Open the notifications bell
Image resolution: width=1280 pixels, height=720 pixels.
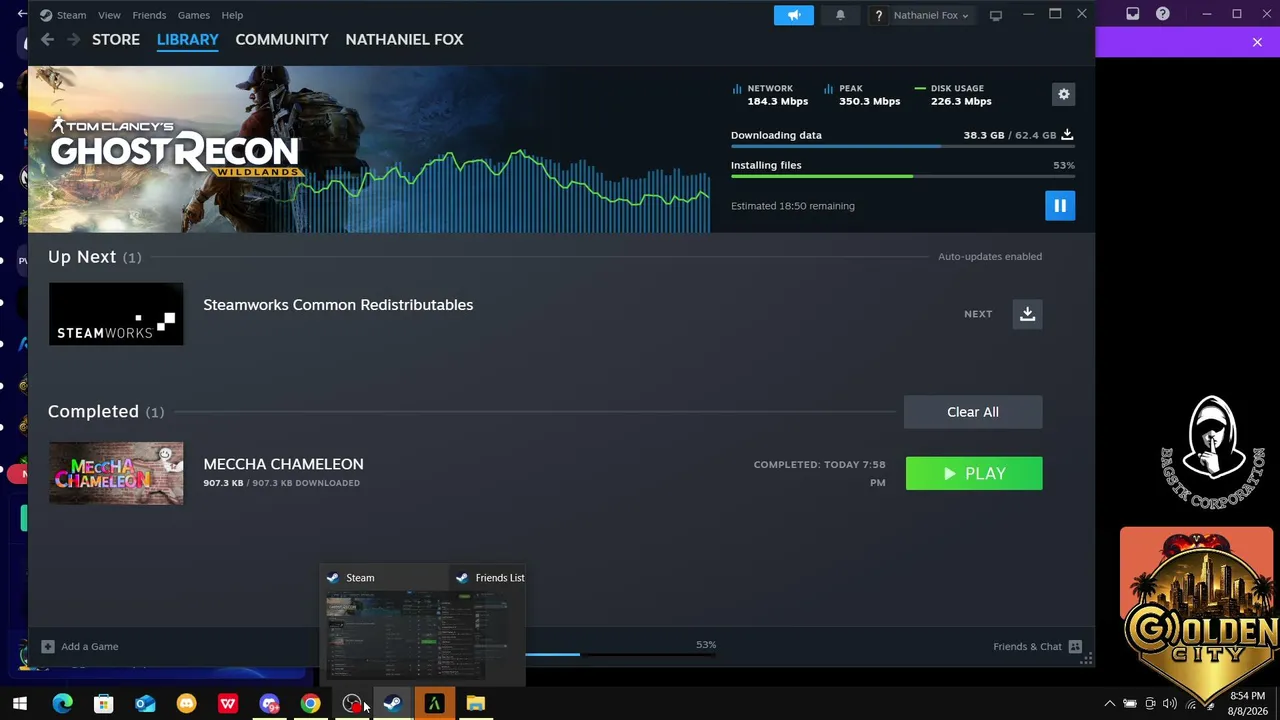tap(840, 15)
